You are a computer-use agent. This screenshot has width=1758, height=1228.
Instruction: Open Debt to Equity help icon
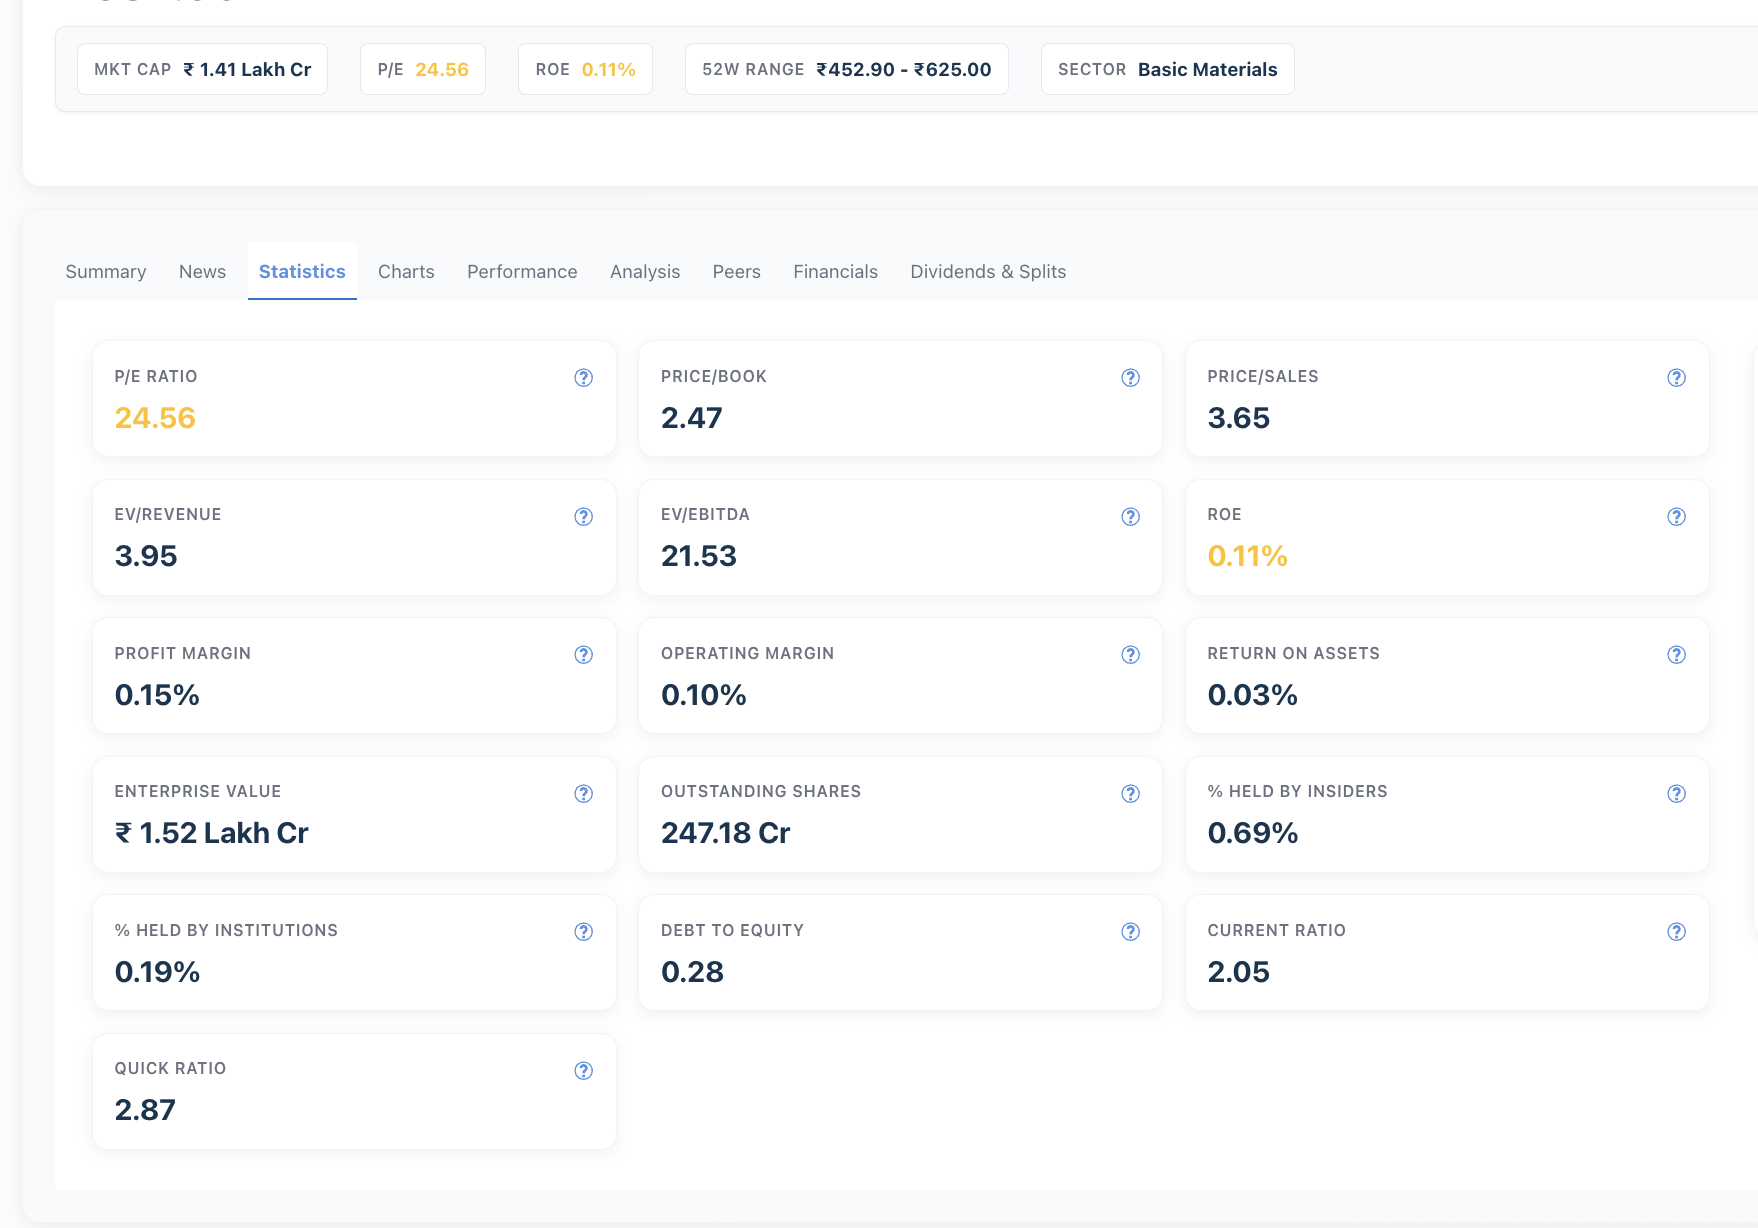tap(1130, 932)
